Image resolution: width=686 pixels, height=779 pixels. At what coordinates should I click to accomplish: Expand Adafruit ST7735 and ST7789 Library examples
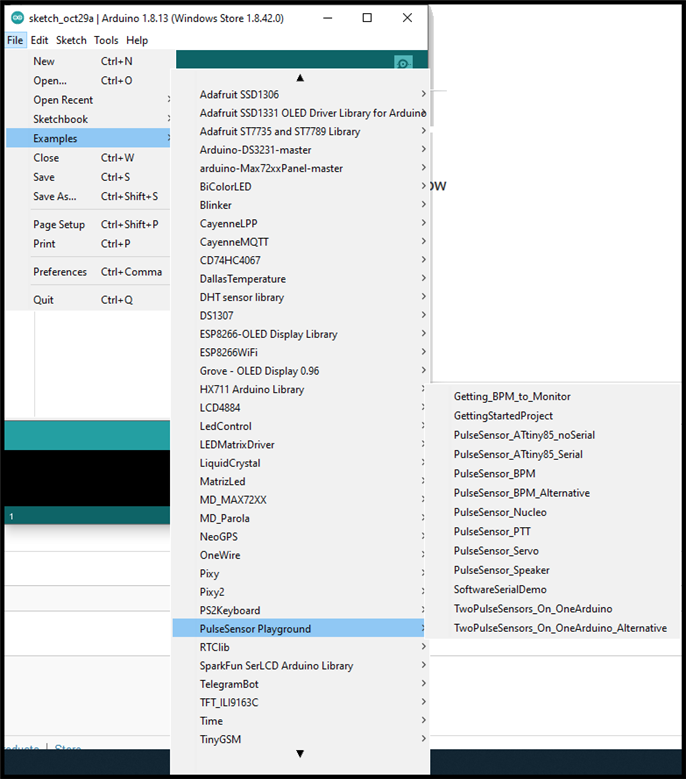tap(301, 131)
